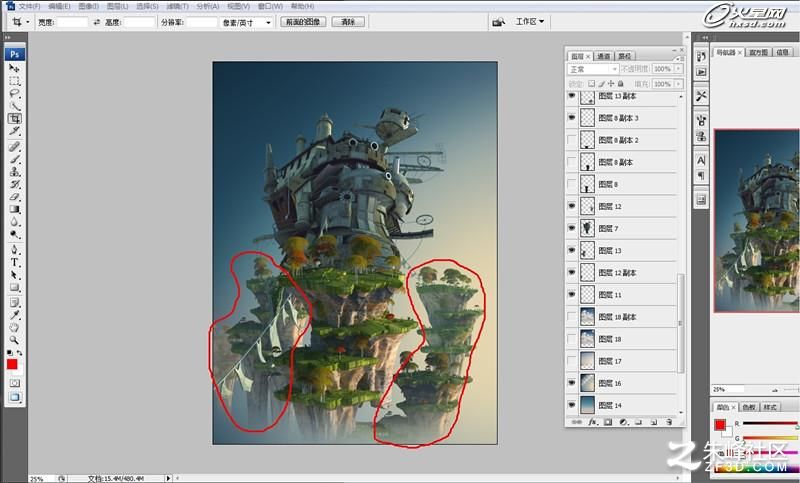Open the 滤镜(T) menu
Image resolution: width=800 pixels, height=483 pixels.
178,7
